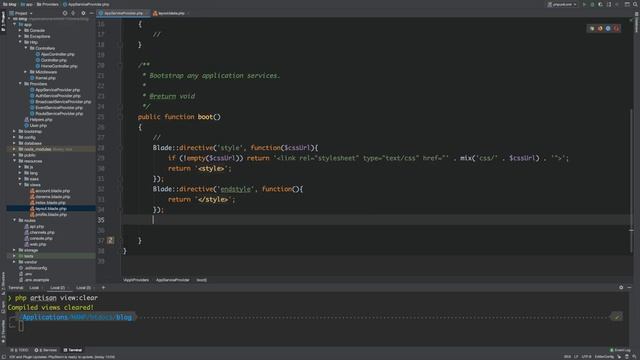Select layout.blade.php in project tree
The image size is (640, 360).
click(x=48, y=209)
